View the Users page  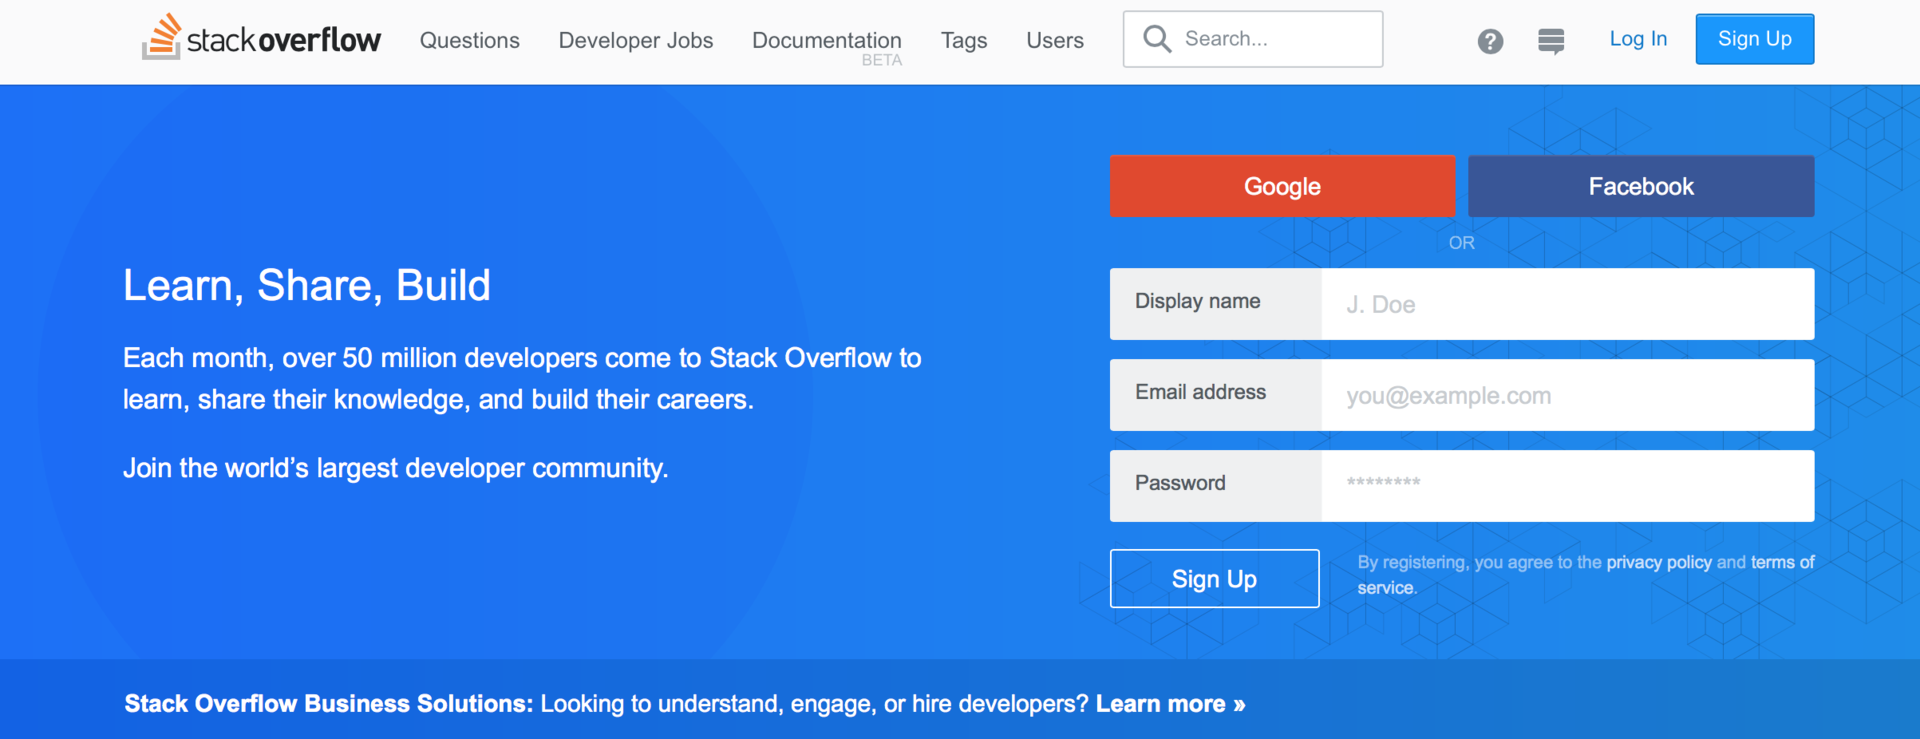pyautogui.click(x=1055, y=40)
